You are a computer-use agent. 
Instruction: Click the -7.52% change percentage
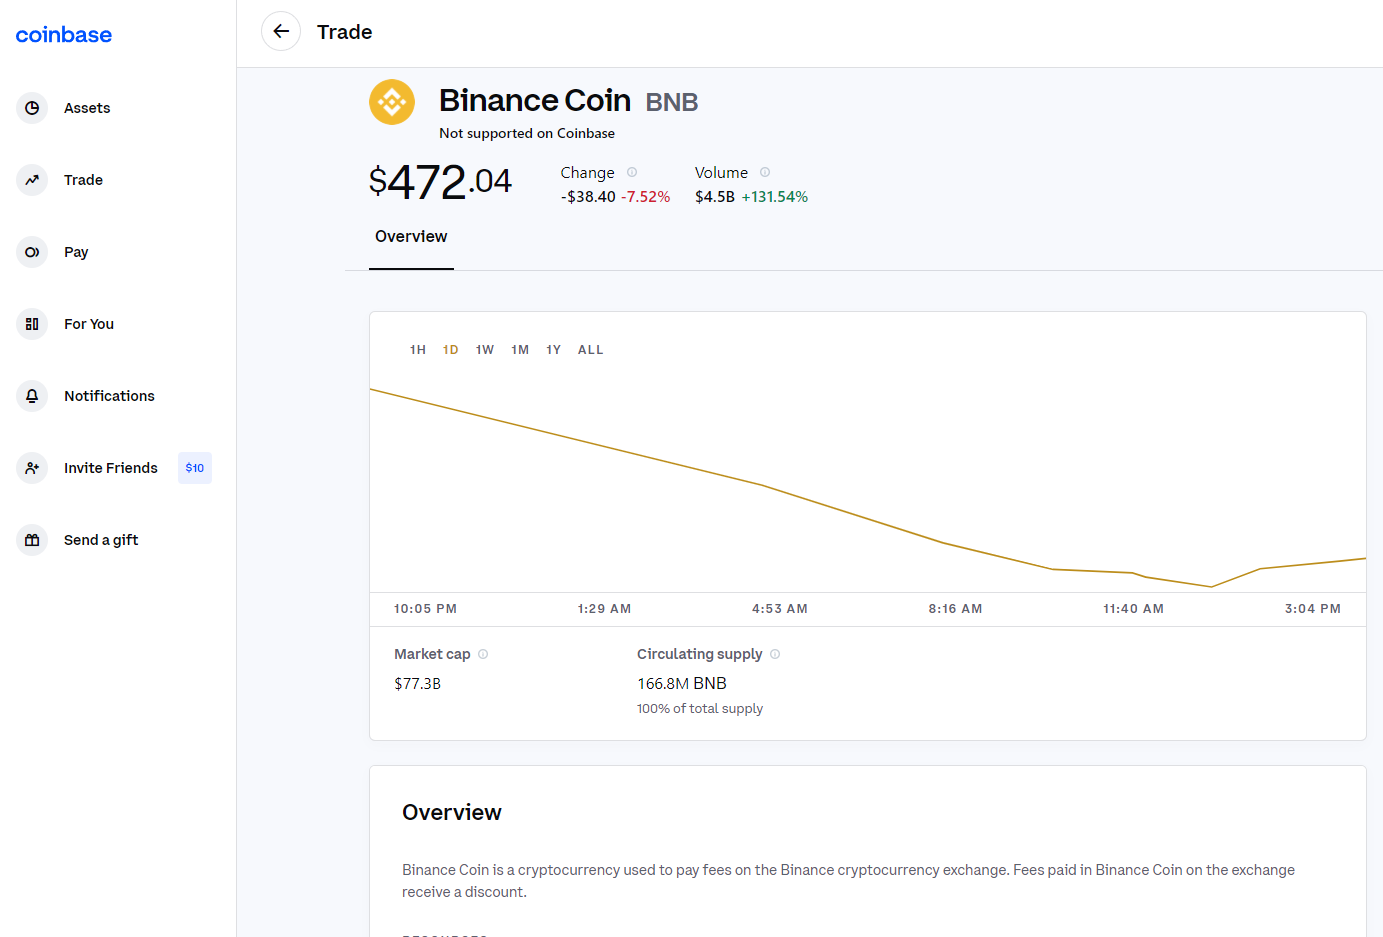coord(645,197)
